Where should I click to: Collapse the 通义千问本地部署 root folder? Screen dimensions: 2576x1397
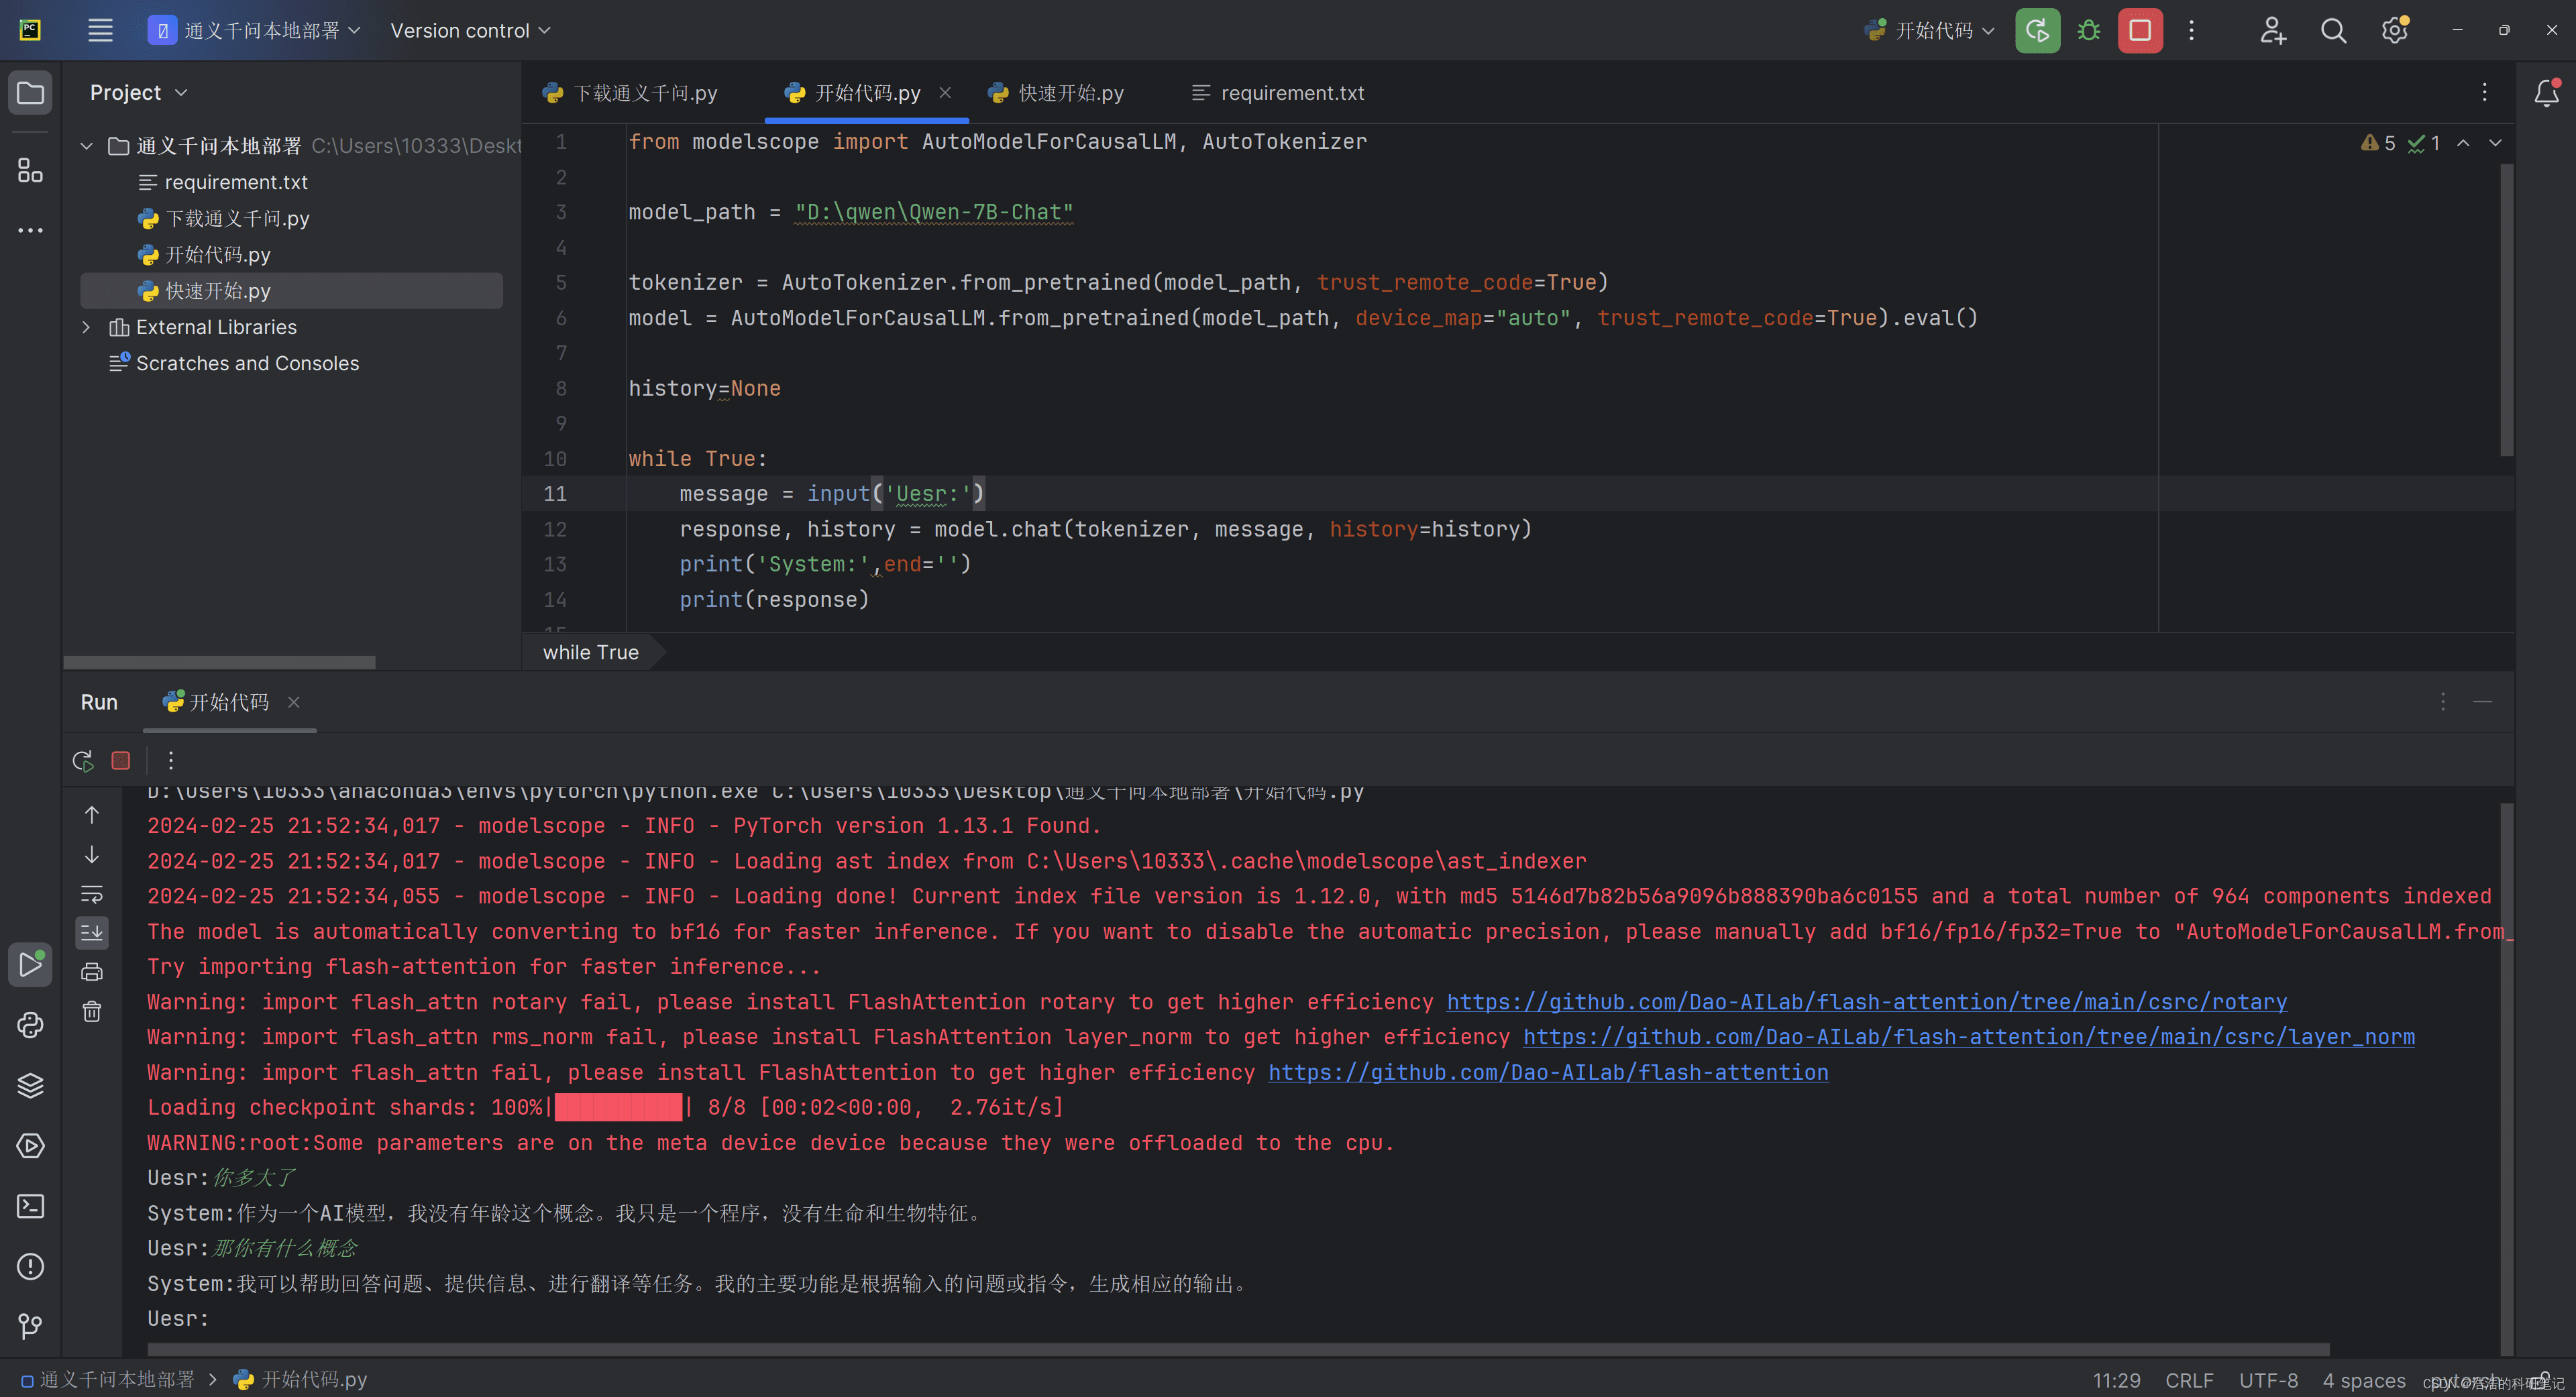[87, 146]
